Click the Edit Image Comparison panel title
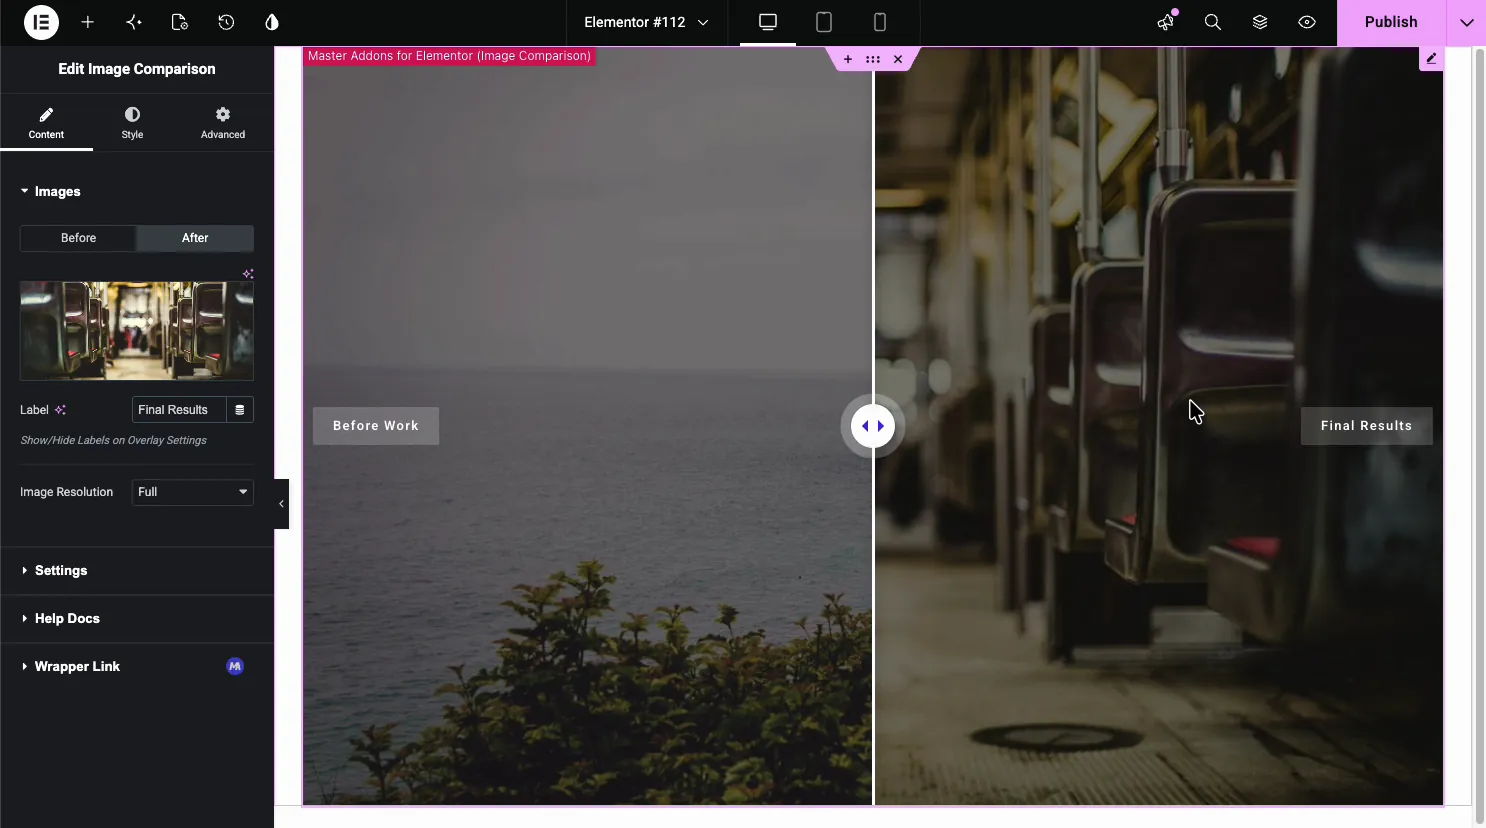The image size is (1486, 828). click(137, 69)
